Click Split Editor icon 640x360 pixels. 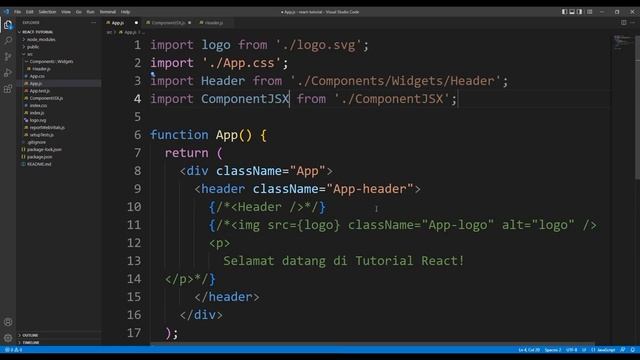tap(624, 23)
